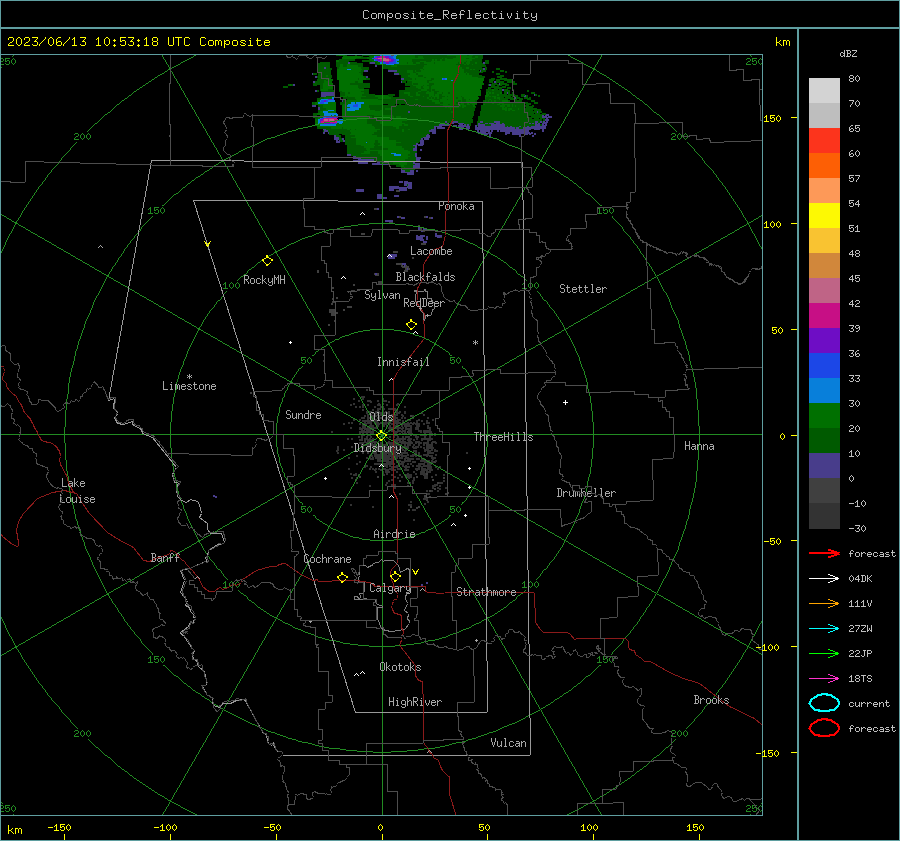Click the cyan 27ZW arrow in legend
900x841 pixels.
(824, 629)
